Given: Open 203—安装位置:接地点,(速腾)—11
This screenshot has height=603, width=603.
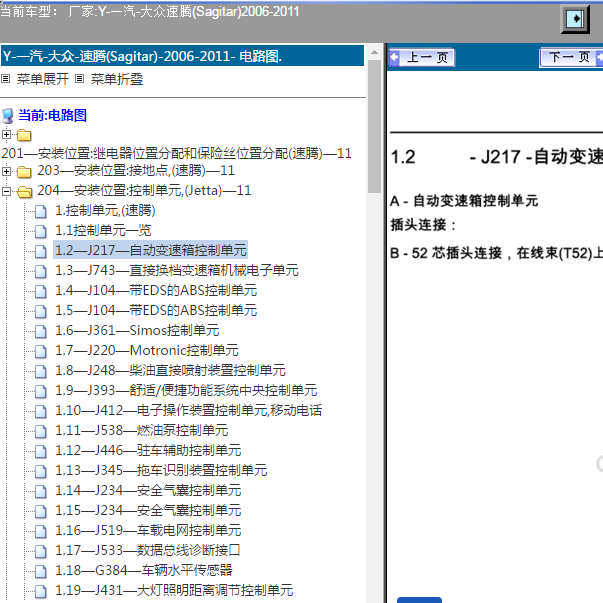Looking at the screenshot, I should point(136,170).
